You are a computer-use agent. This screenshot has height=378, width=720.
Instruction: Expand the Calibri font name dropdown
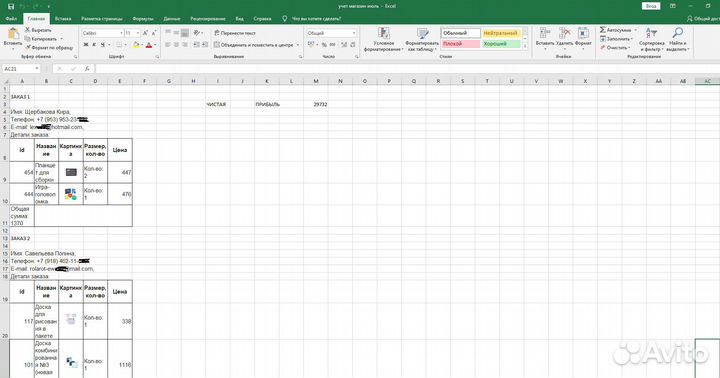pos(121,33)
